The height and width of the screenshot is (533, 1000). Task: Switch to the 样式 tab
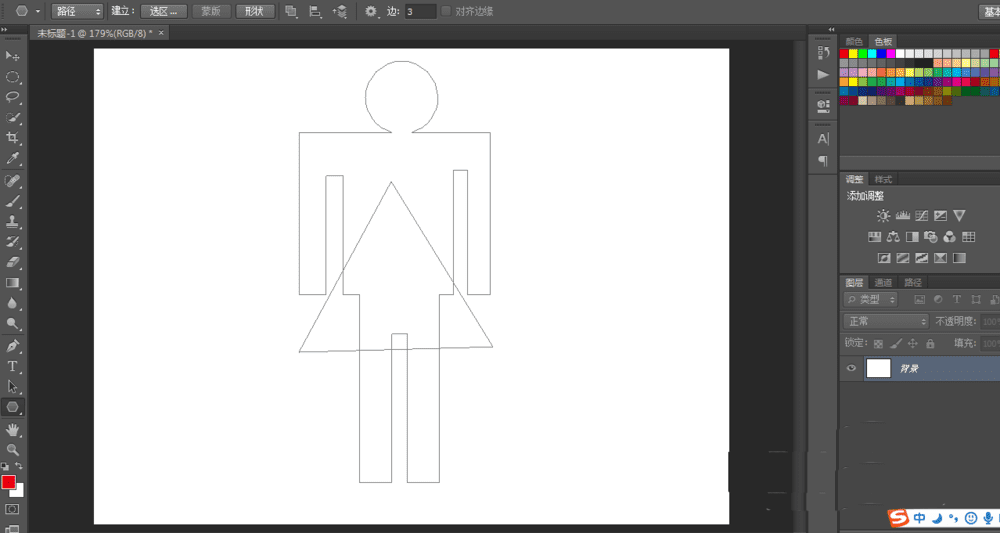click(x=883, y=179)
